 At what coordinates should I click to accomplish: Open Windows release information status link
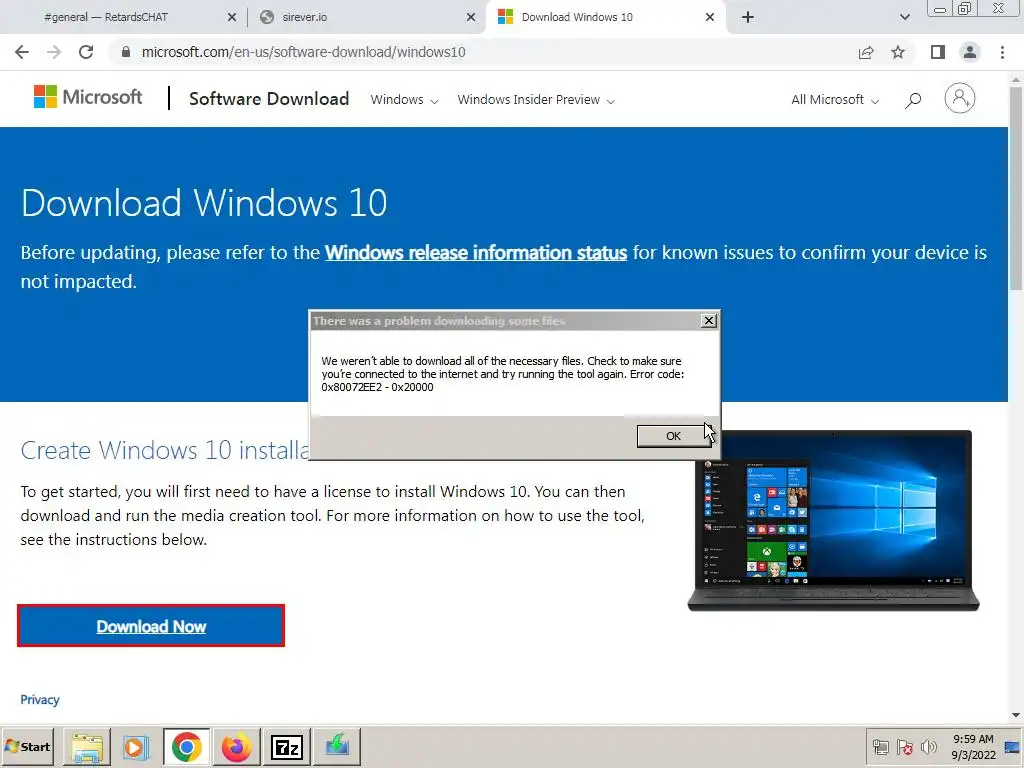pos(476,253)
